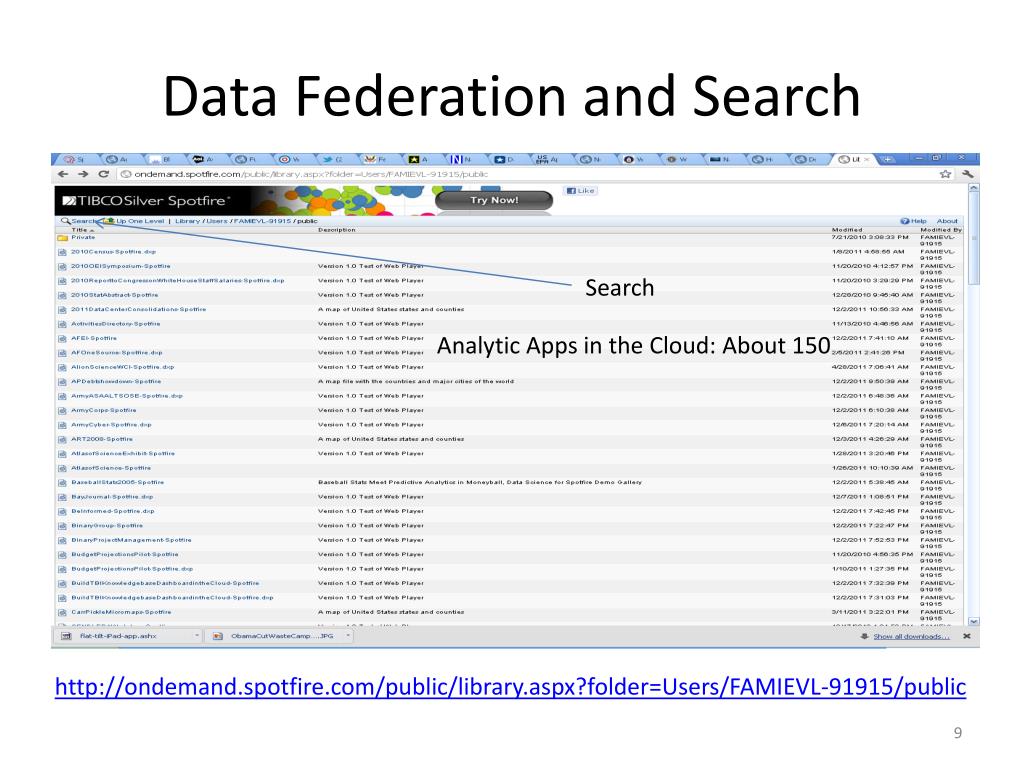Open AFOneSource-Spotfire.dxp file
1024x768 pixels.
(x=117, y=353)
